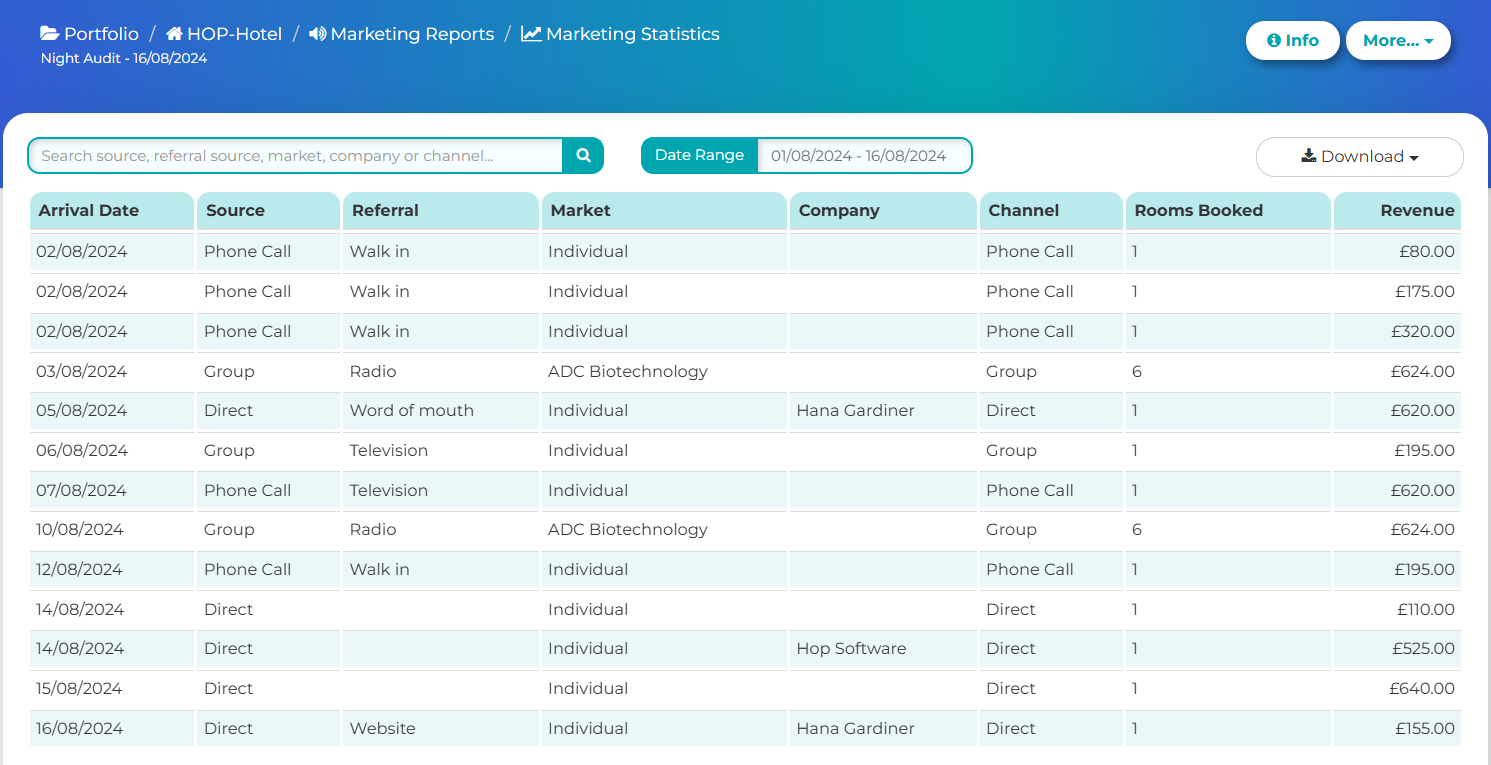Click the 03/08/2024 arrival date cell
Image resolution: width=1491 pixels, height=765 pixels.
point(111,371)
